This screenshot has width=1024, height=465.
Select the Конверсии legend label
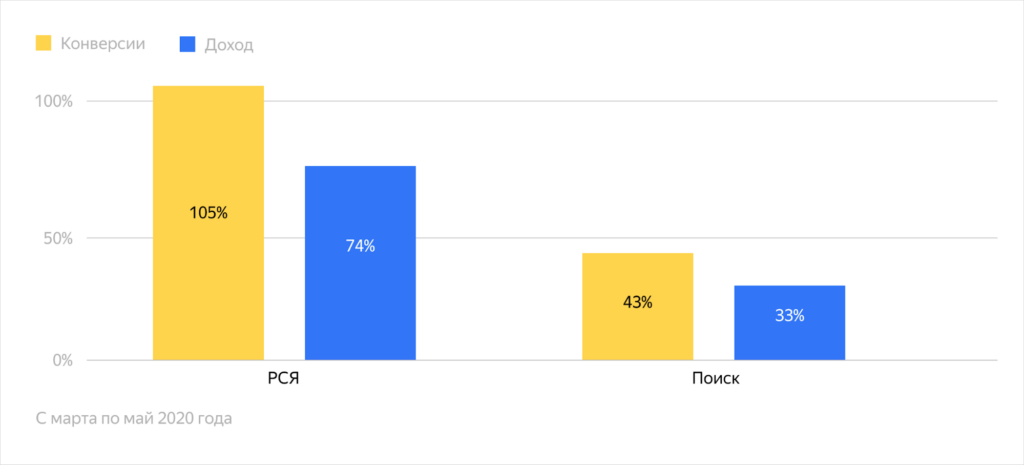pos(102,43)
